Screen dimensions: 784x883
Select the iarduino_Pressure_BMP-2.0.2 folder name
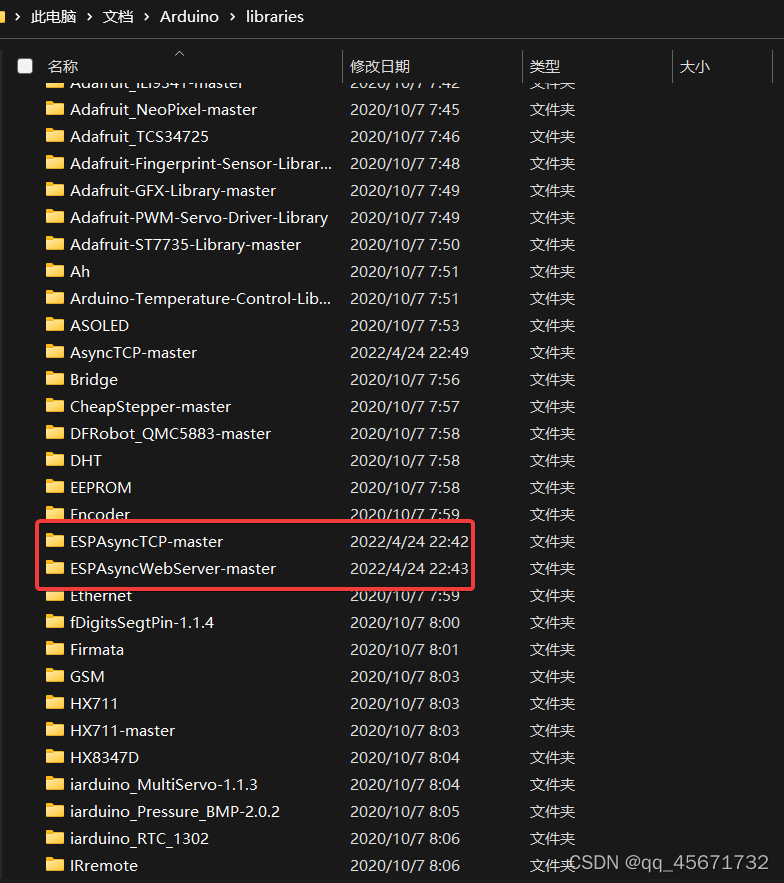pyautogui.click(x=175, y=811)
